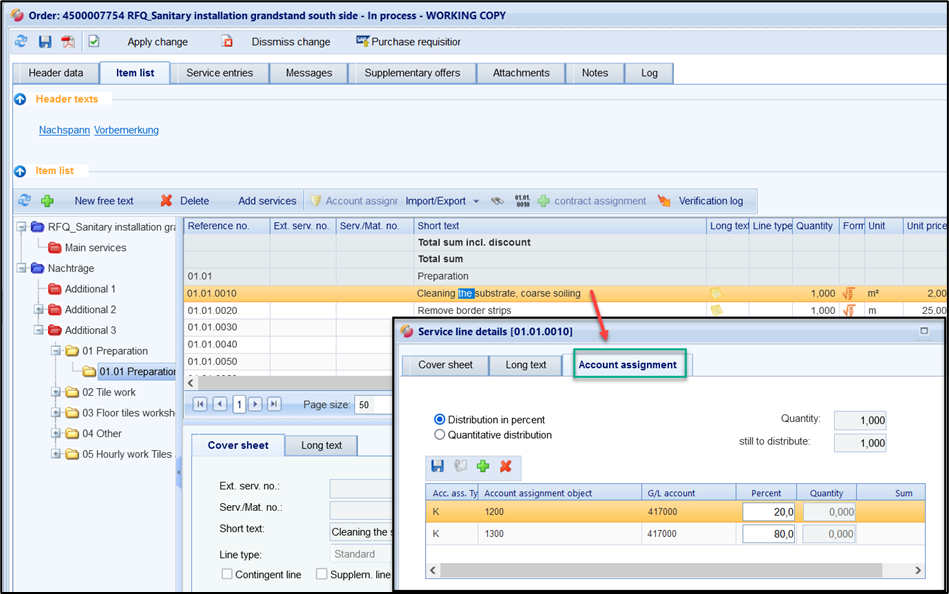The height and width of the screenshot is (594, 949).
Task: Delete account assignment row with red X
Action: pos(505,466)
